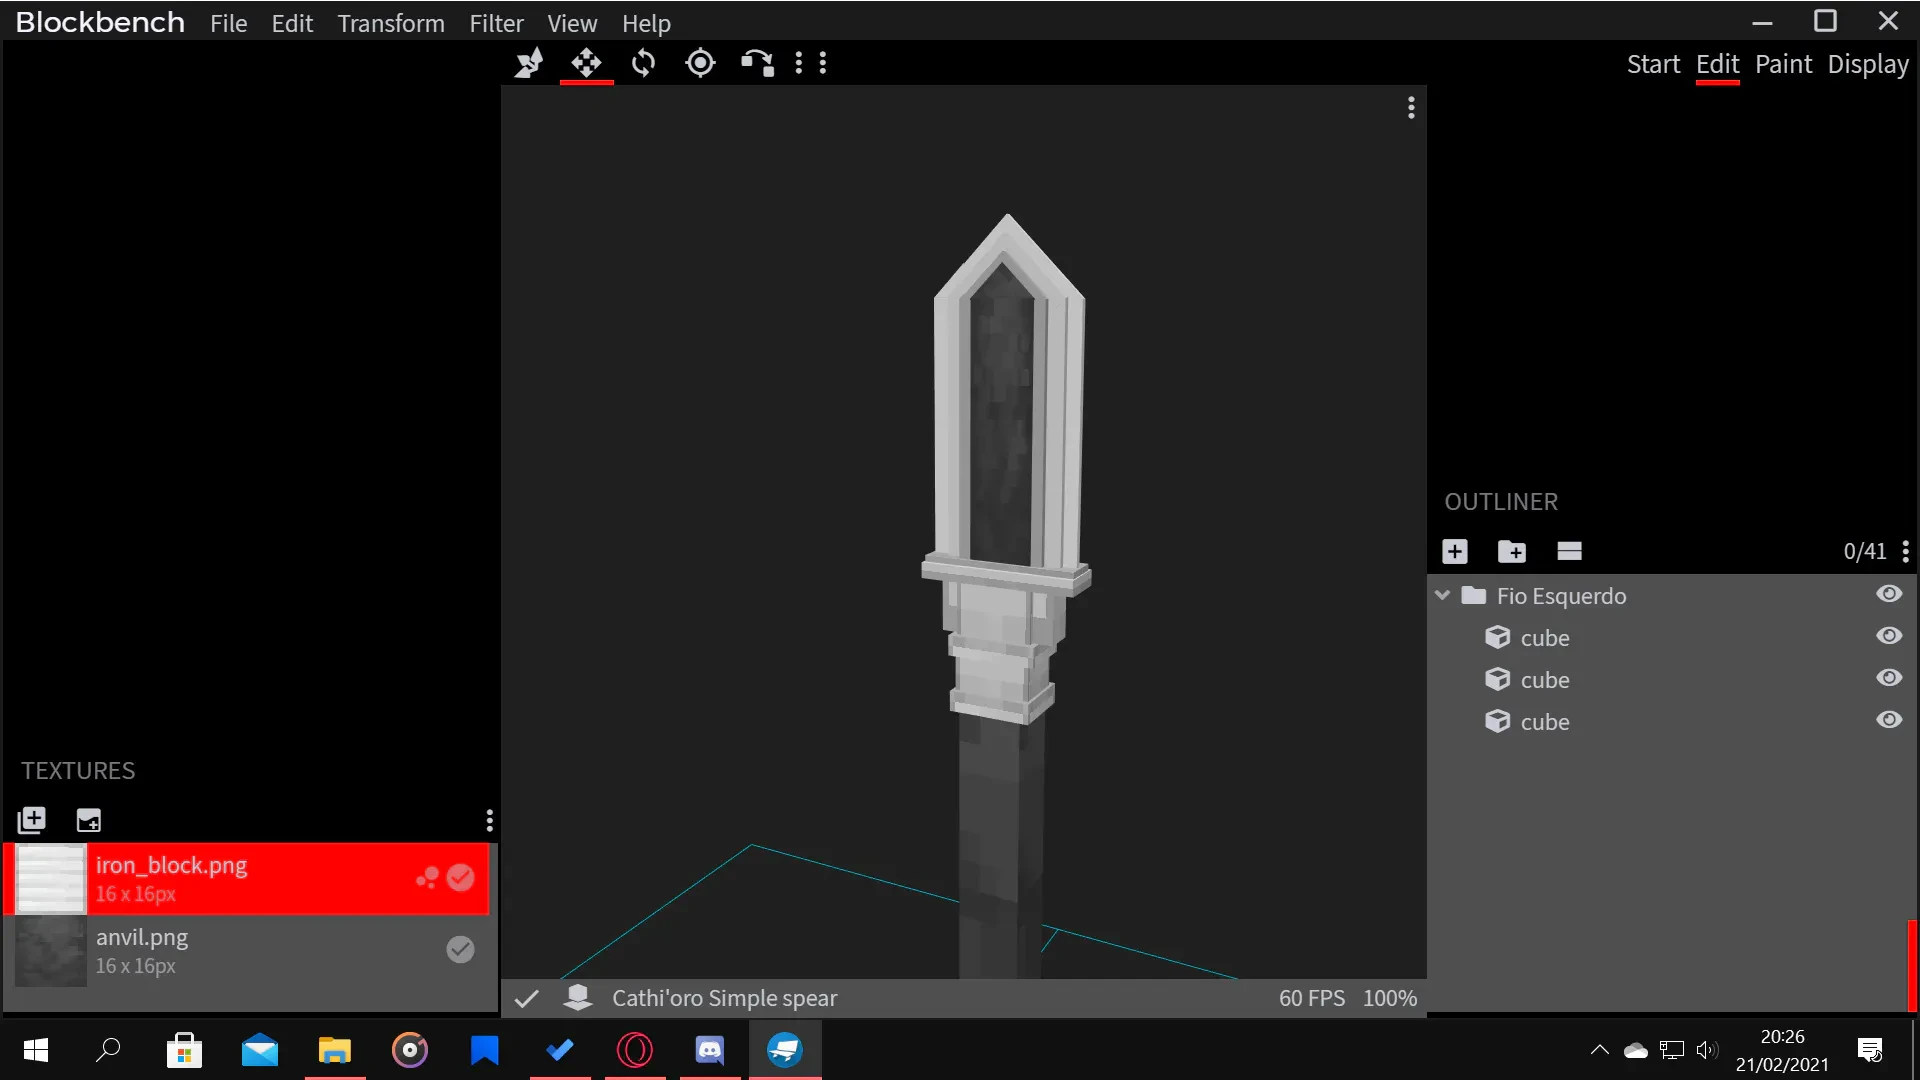Open File Explorer from the taskbar
Screen dimensions: 1920x1080
pos(335,1050)
